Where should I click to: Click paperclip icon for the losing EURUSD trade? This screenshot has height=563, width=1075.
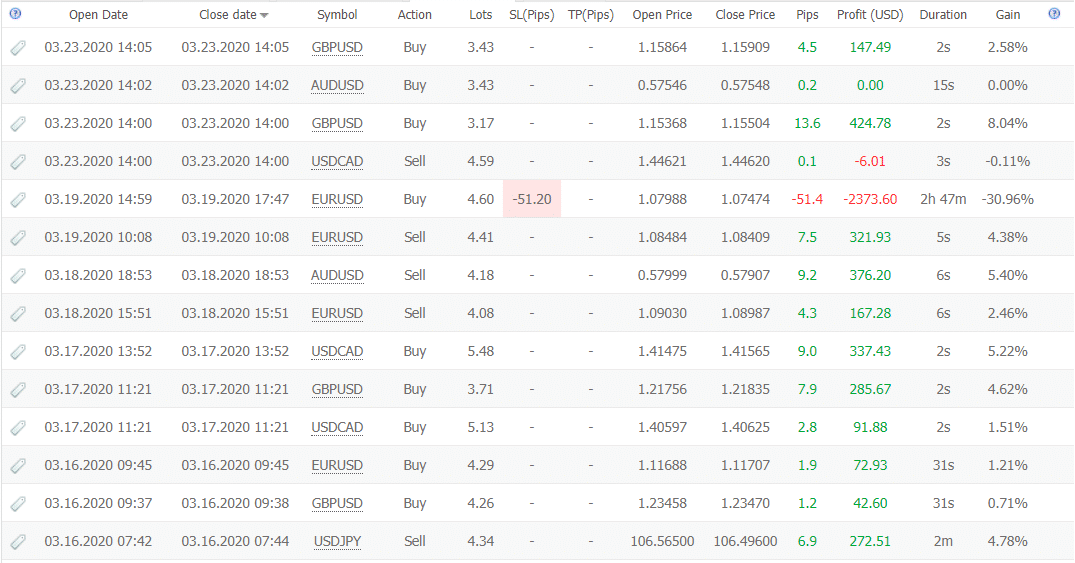[18, 200]
